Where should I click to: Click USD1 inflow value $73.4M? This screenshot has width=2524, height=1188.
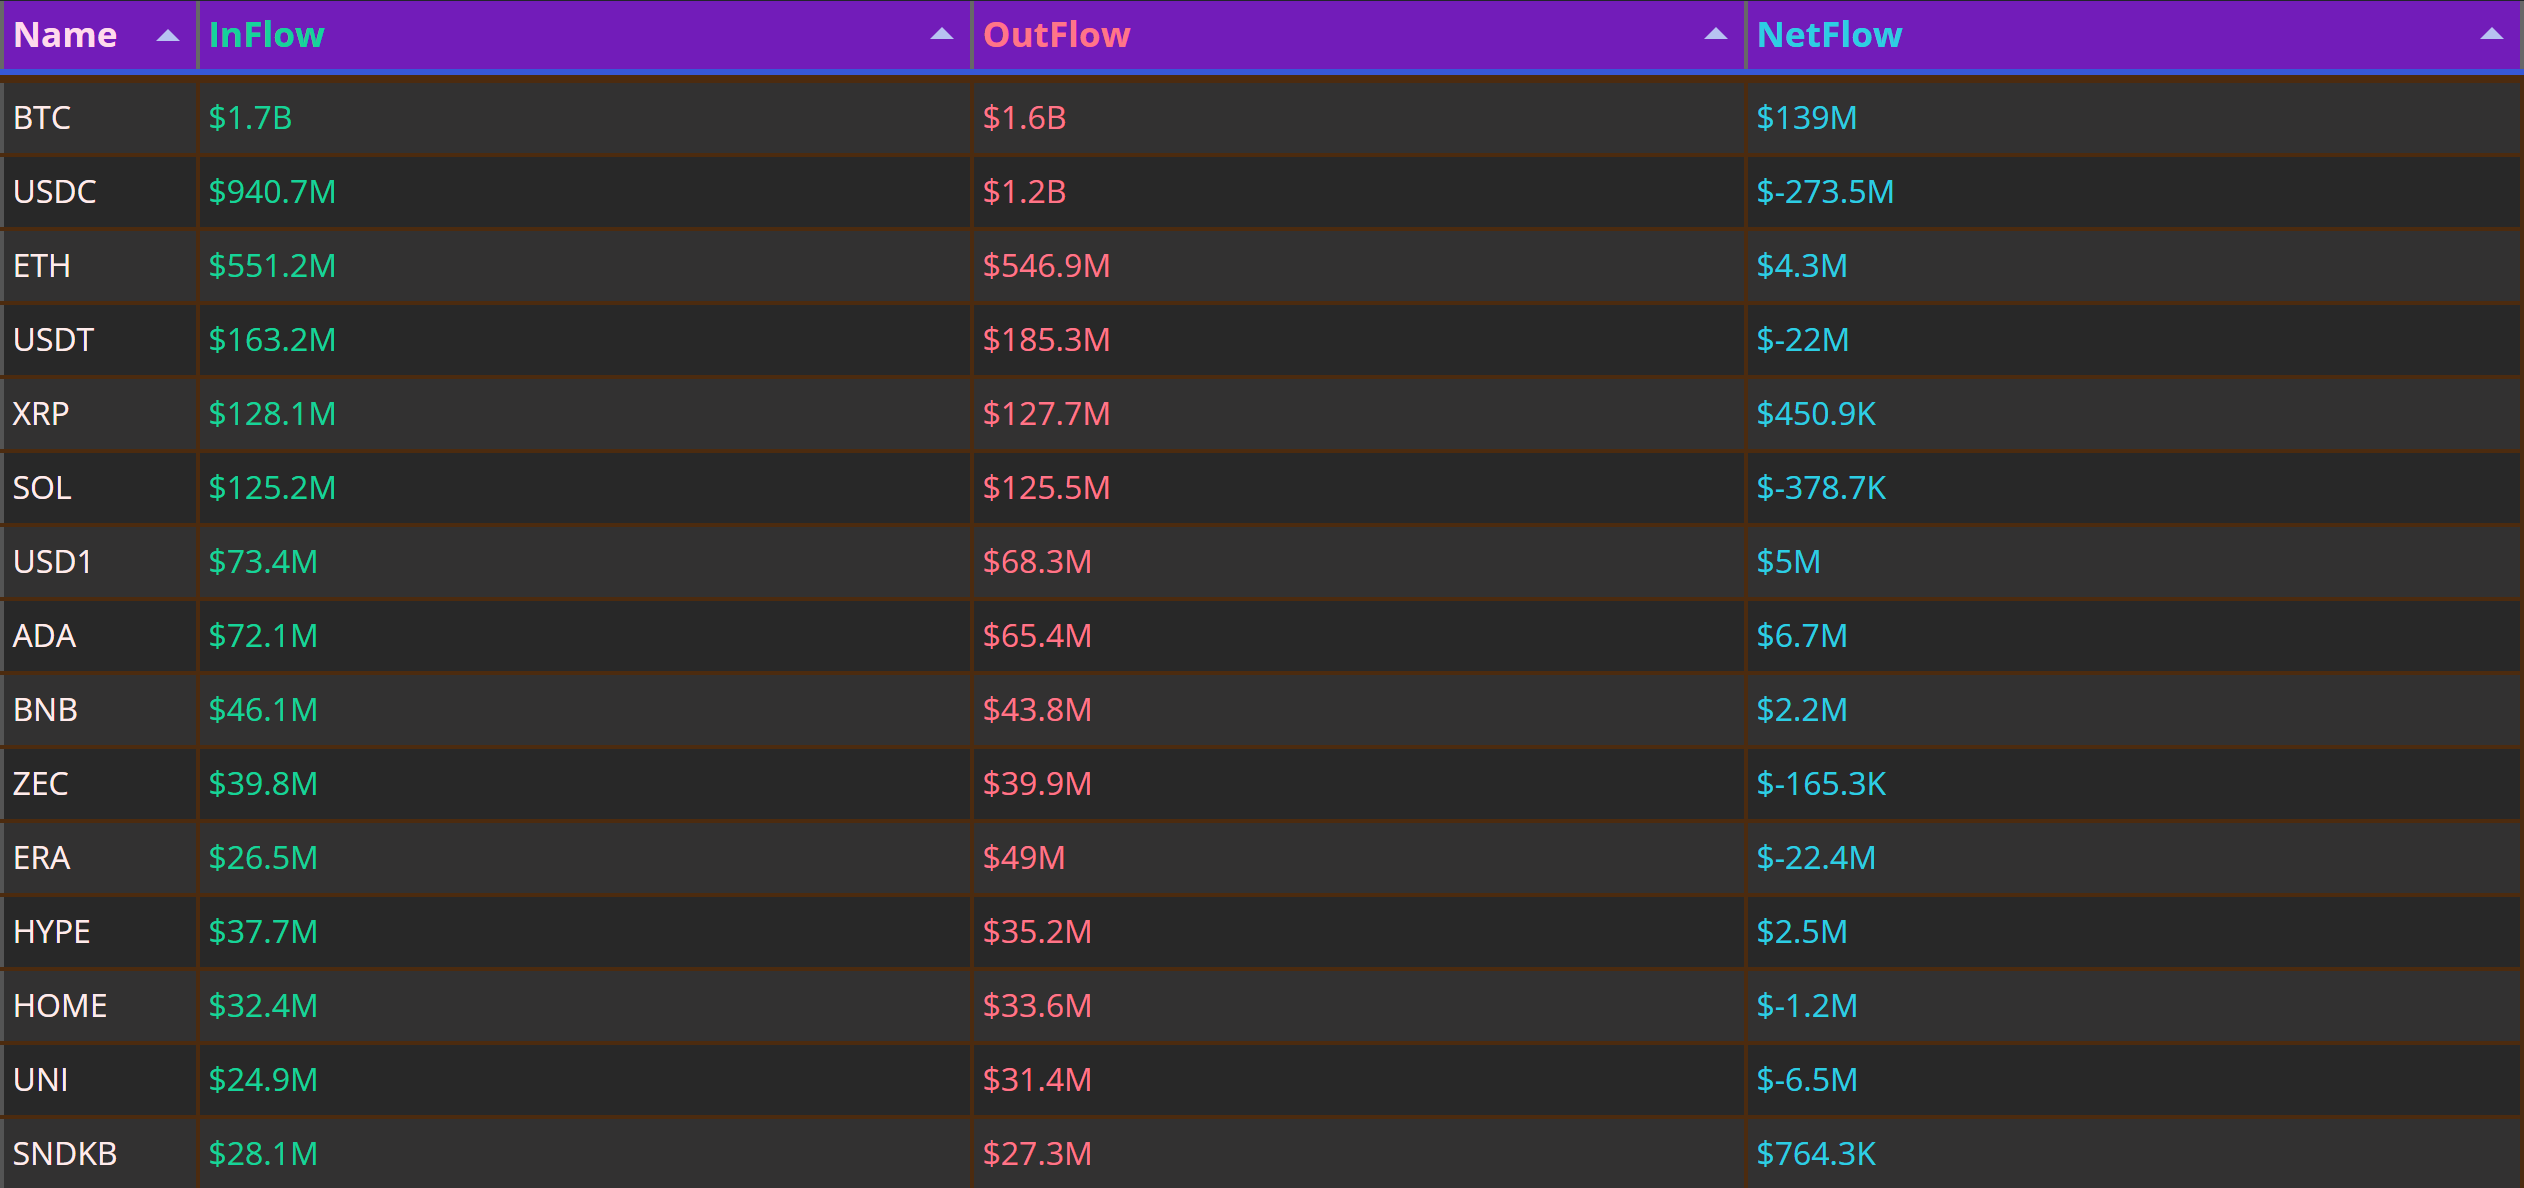pyautogui.click(x=263, y=562)
